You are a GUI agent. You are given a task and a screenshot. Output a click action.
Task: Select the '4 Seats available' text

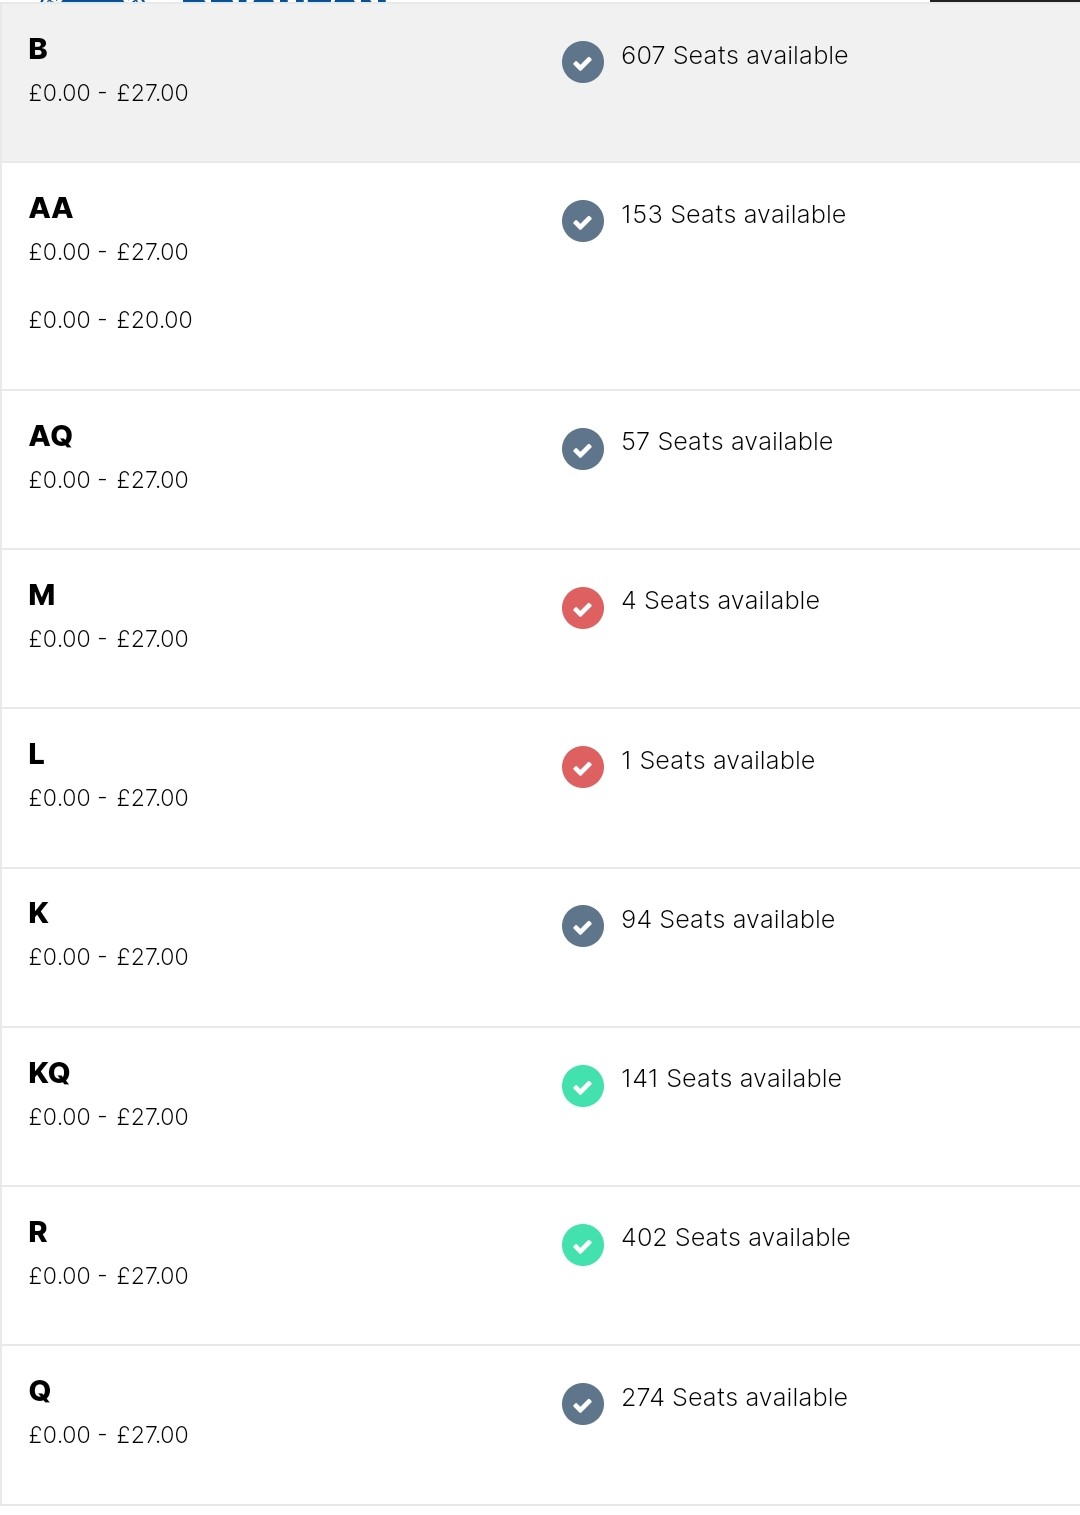[x=720, y=600]
